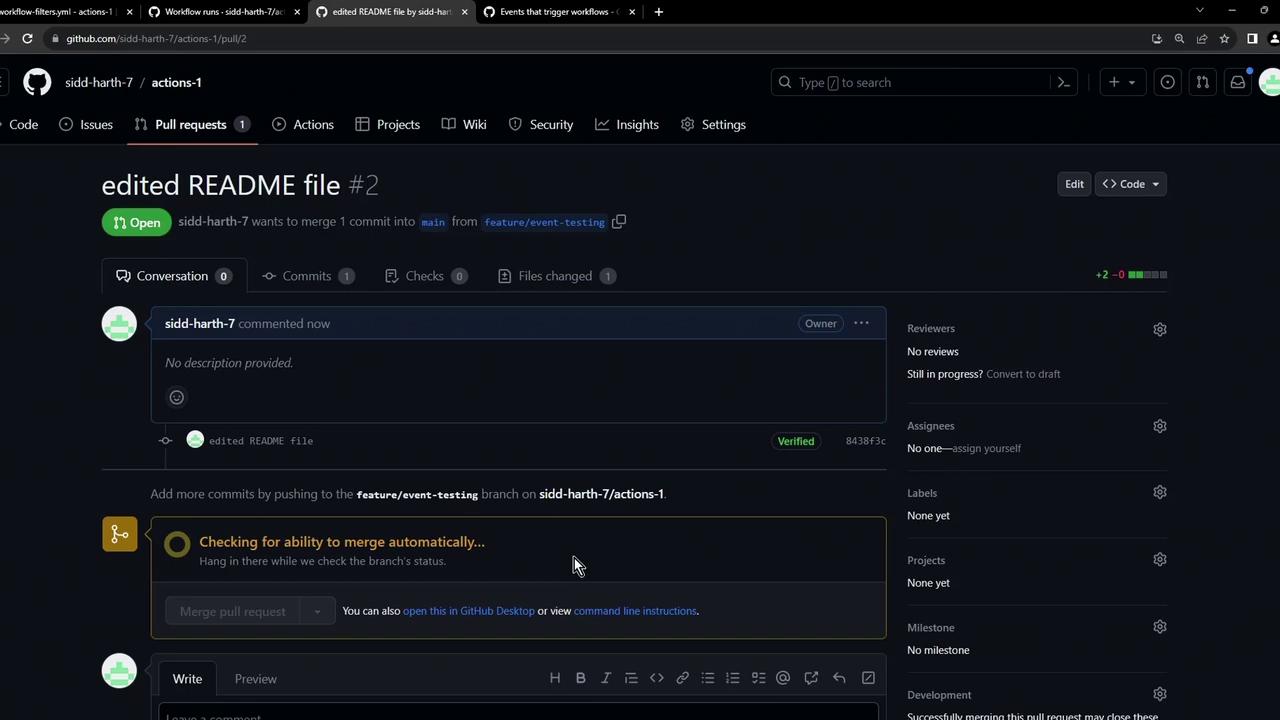The image size is (1280, 720).
Task: Open Development settings gear
Action: point(1160,694)
